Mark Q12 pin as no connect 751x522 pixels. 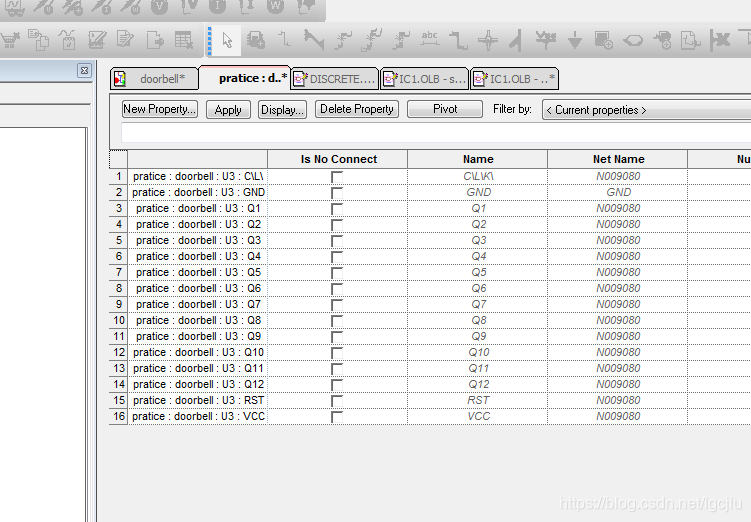(337, 385)
